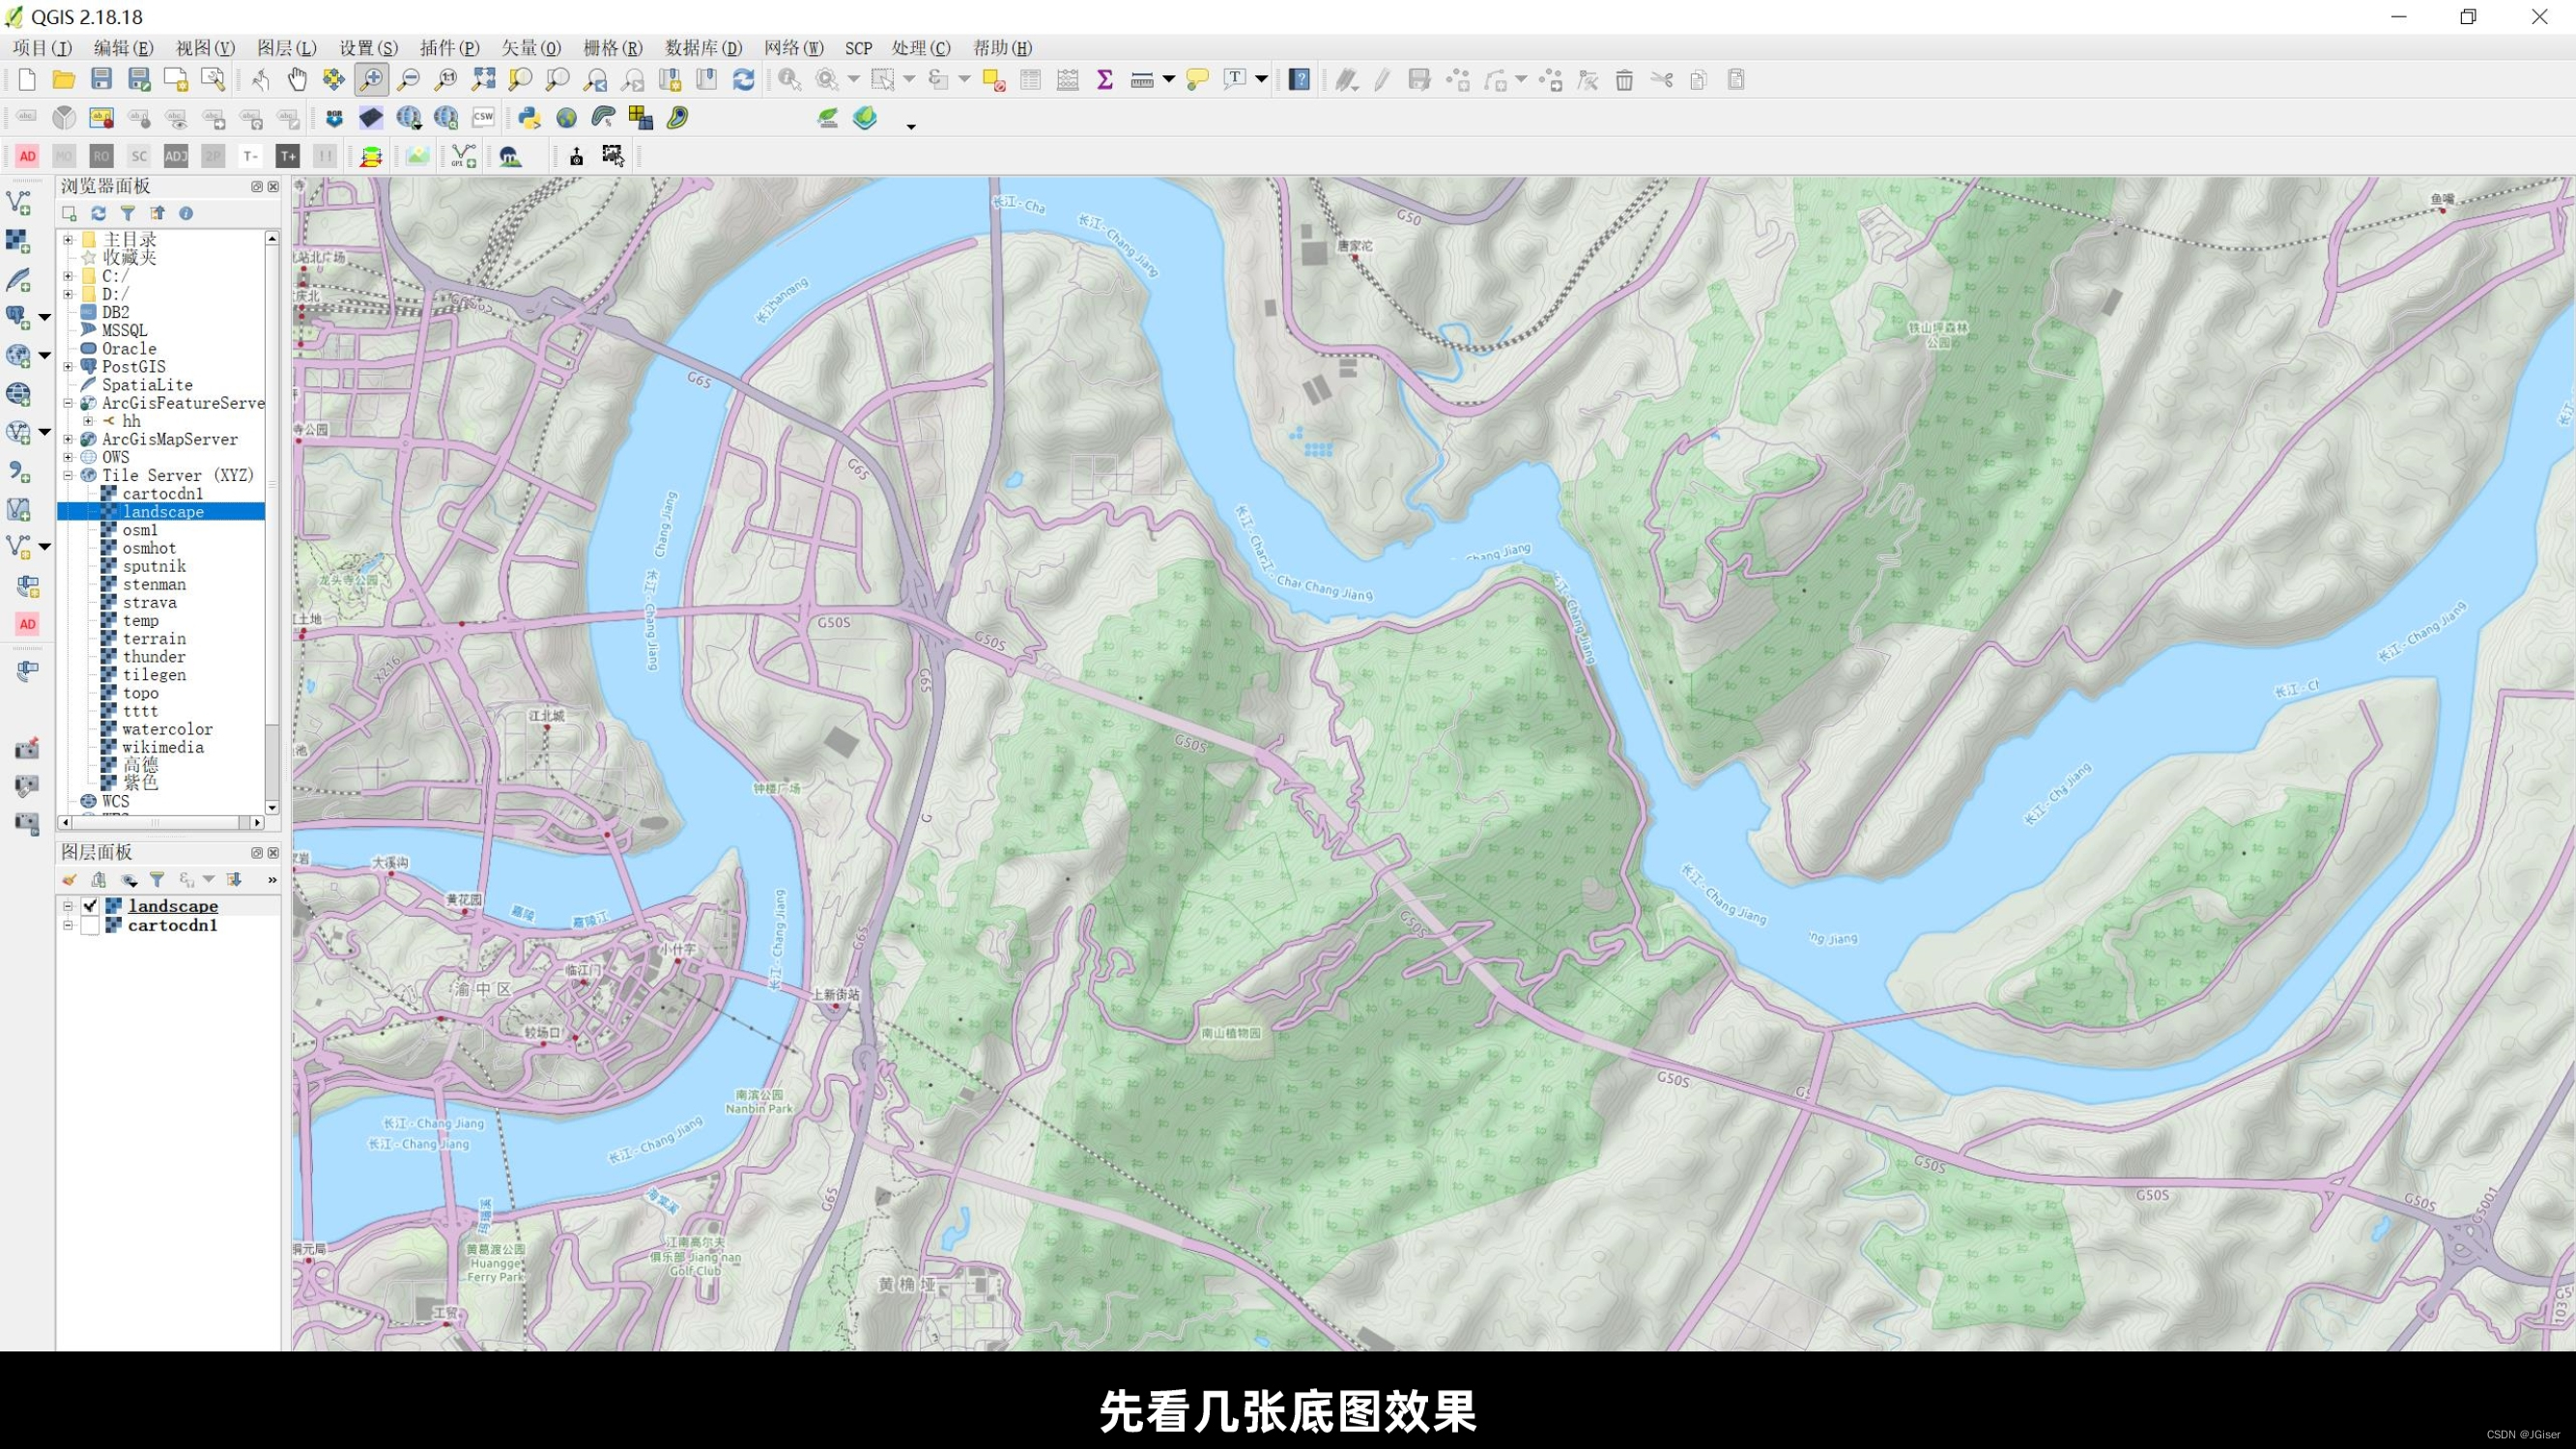Open the attribute table icon
Image resolution: width=2576 pixels, height=1449 pixels.
point(1030,79)
